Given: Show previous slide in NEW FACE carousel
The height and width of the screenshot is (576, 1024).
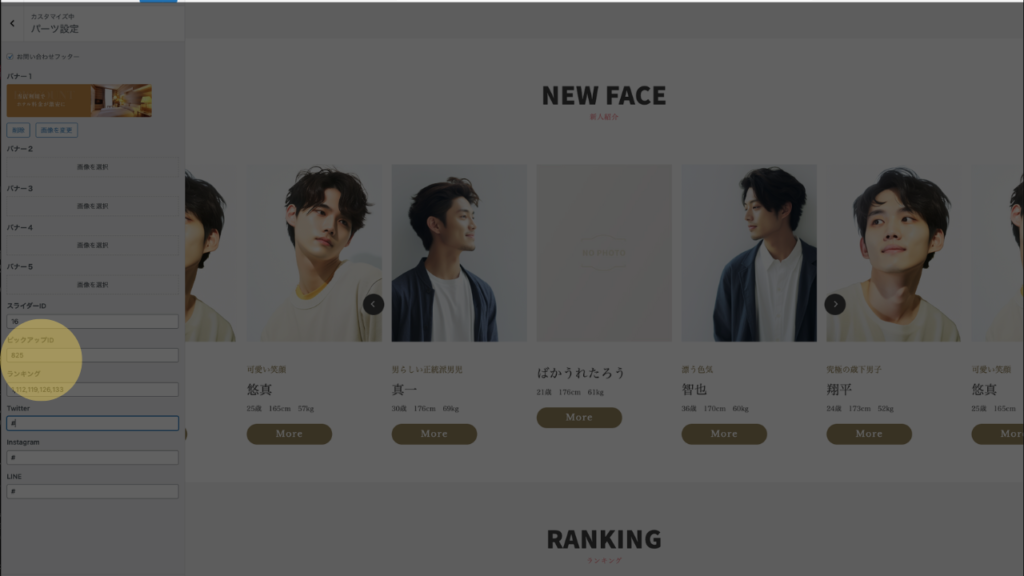Looking at the screenshot, I should click(x=374, y=304).
